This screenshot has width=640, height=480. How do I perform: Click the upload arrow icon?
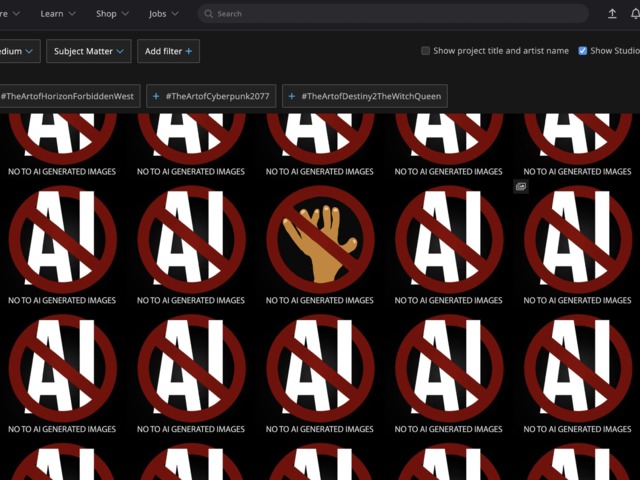tap(612, 13)
